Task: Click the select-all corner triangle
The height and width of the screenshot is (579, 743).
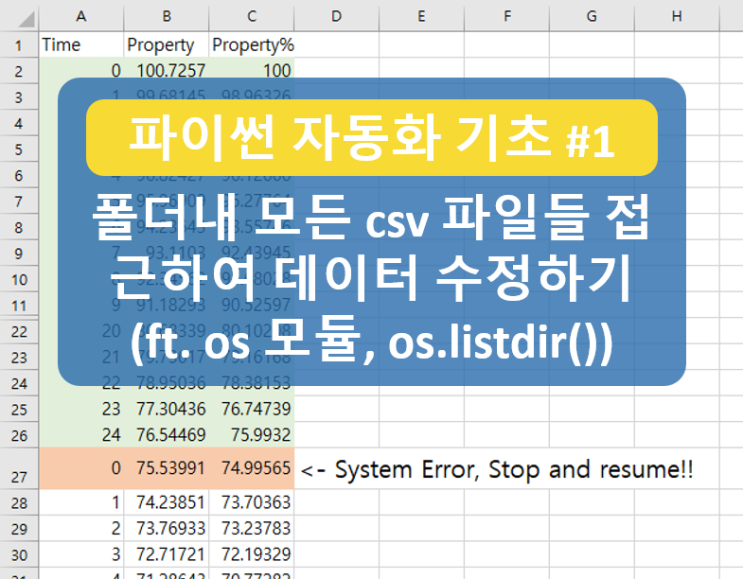Action: [27, 19]
